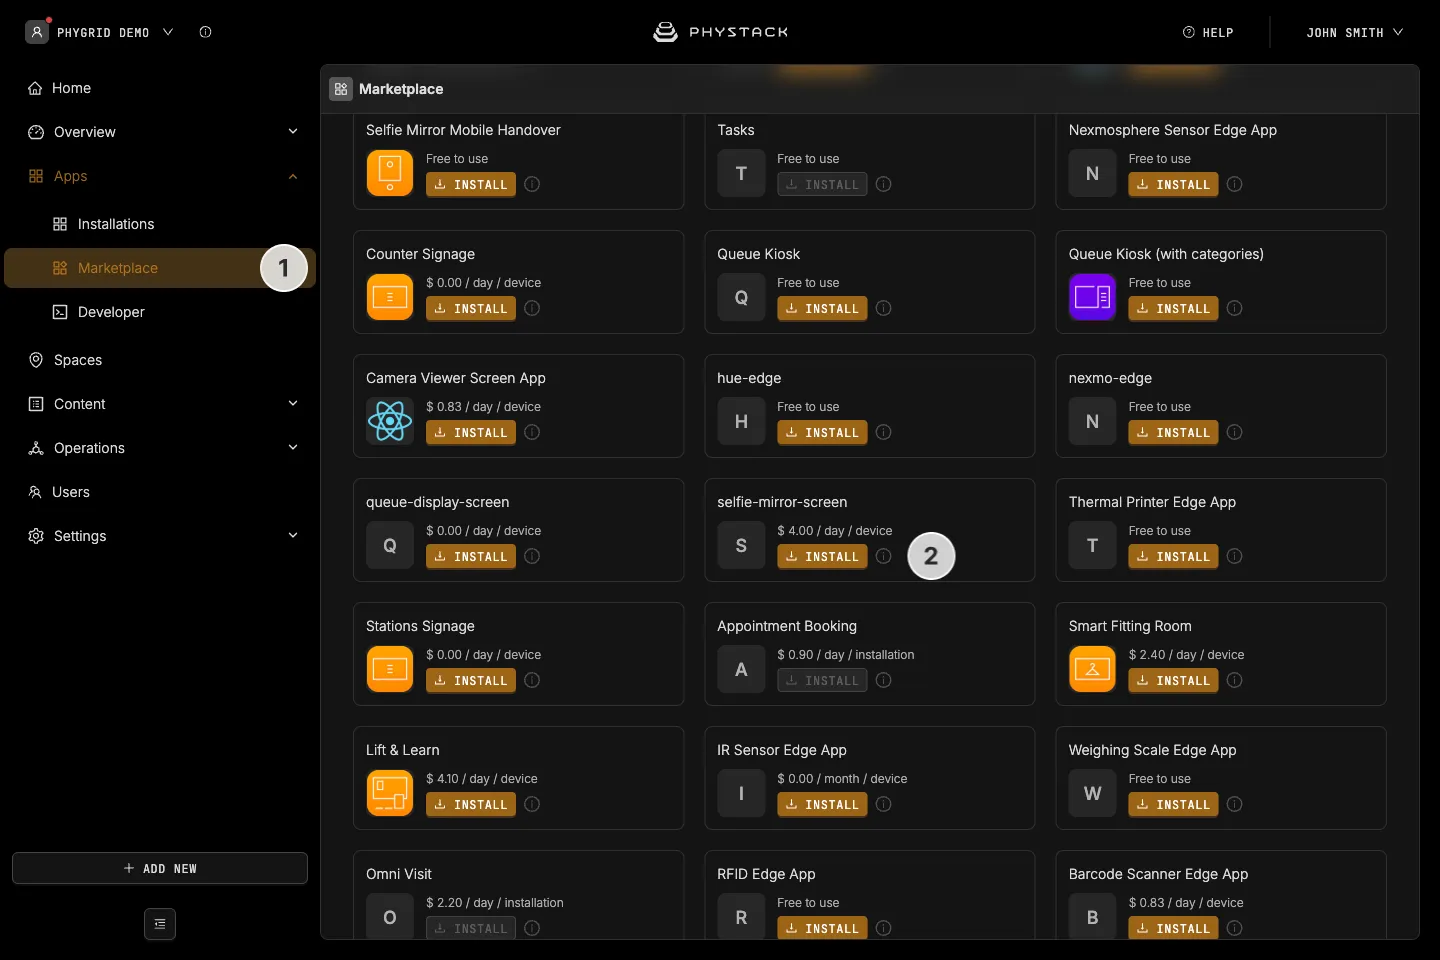Click Lift & Learn app icon
Screen dimensions: 1440x960
(x=390, y=793)
